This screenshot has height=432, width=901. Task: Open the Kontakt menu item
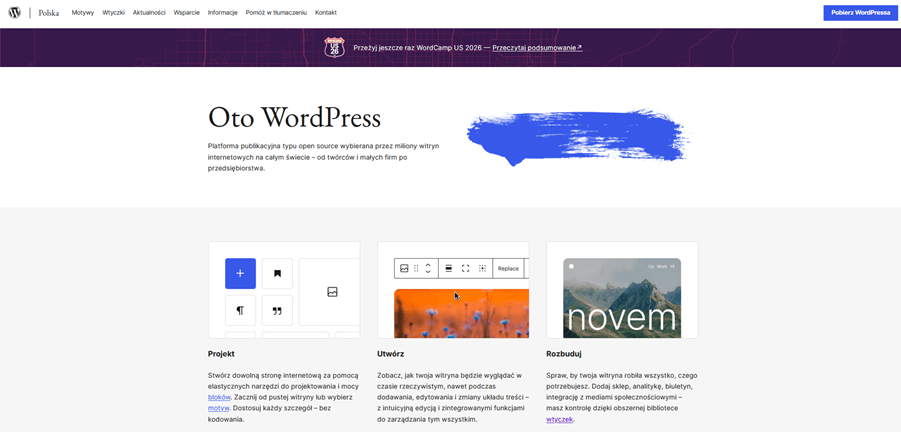[326, 13]
